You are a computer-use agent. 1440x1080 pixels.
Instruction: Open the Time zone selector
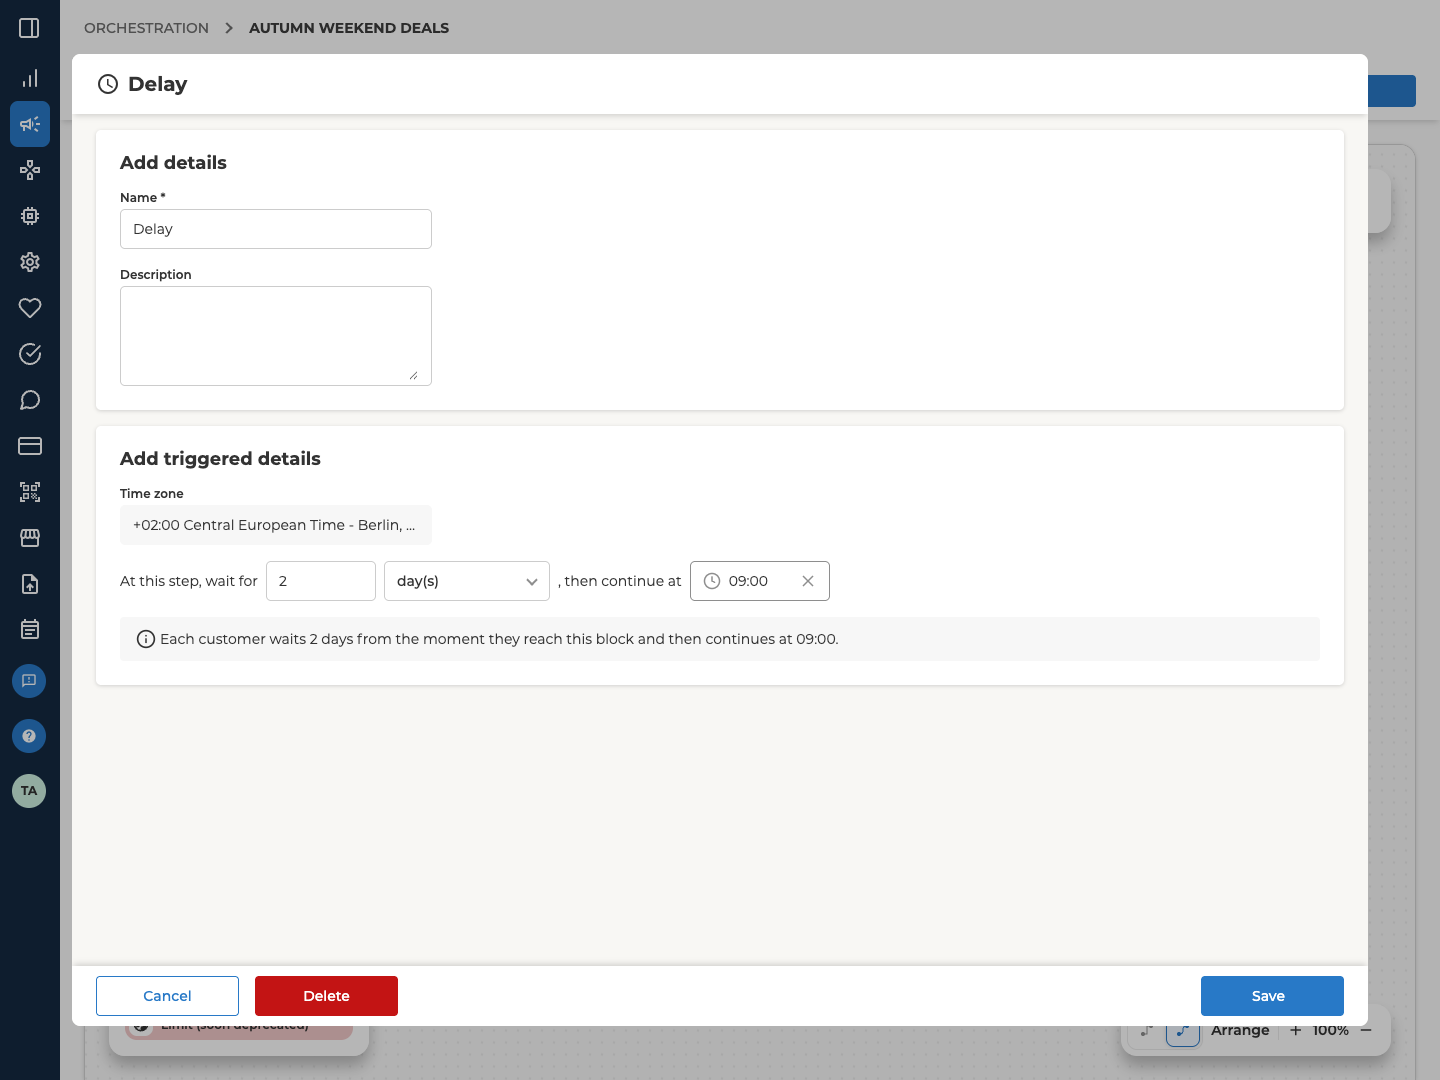(276, 525)
